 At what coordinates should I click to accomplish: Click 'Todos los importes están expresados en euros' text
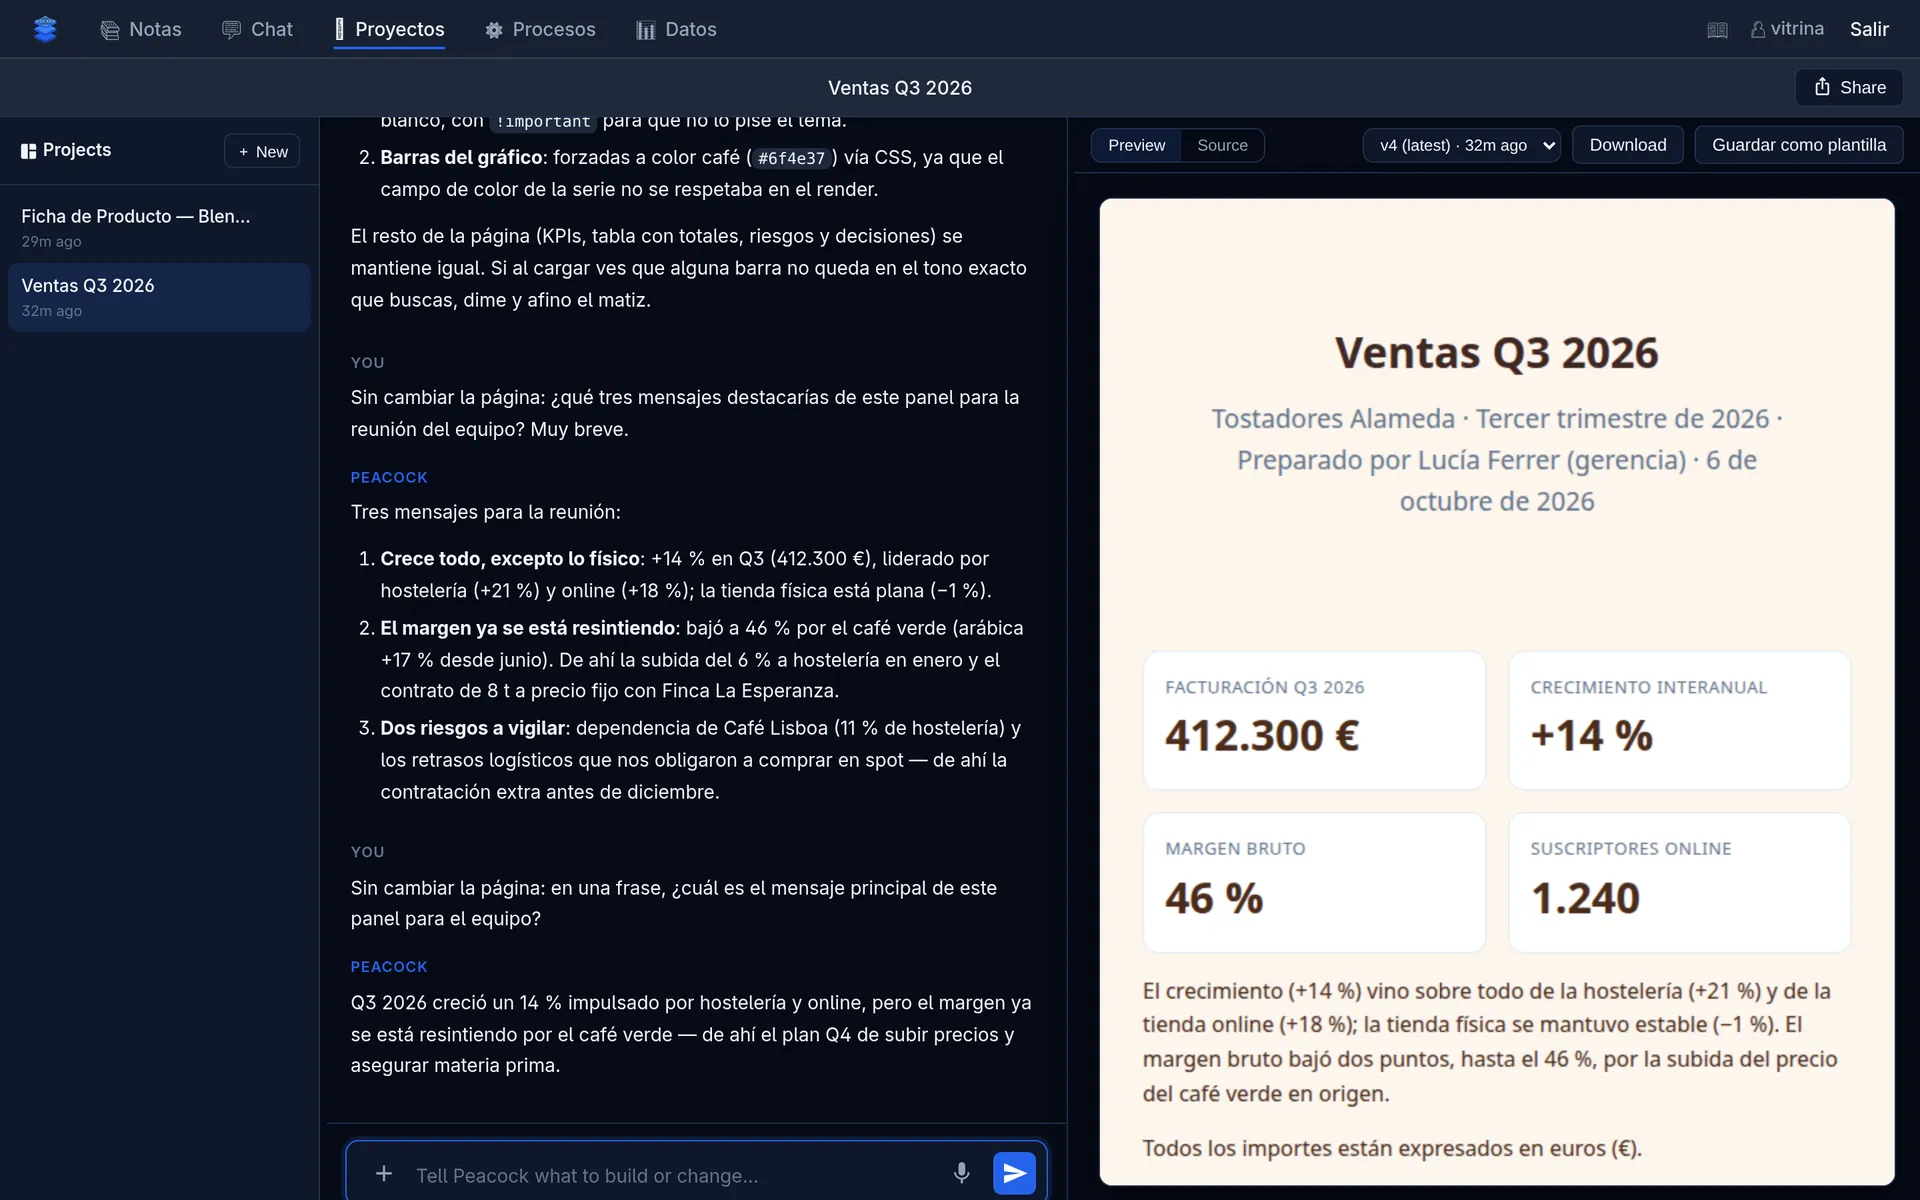pos(1392,1148)
